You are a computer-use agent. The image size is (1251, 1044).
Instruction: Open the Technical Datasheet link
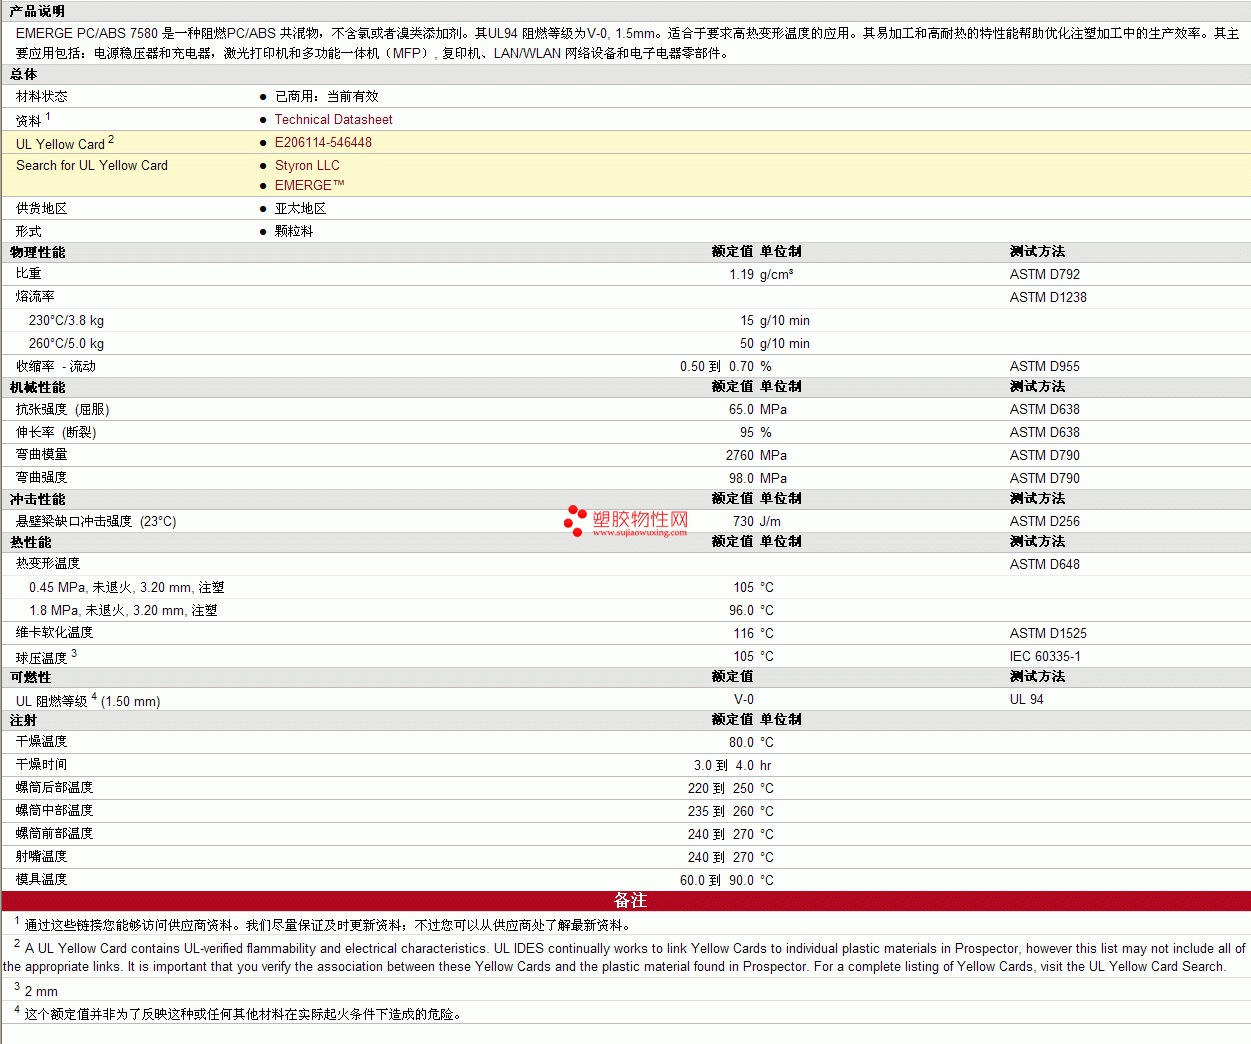point(333,119)
